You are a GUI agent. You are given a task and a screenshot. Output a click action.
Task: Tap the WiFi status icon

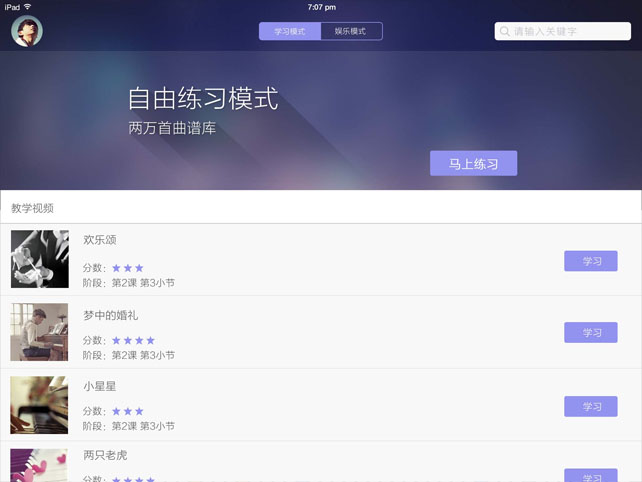click(x=27, y=7)
